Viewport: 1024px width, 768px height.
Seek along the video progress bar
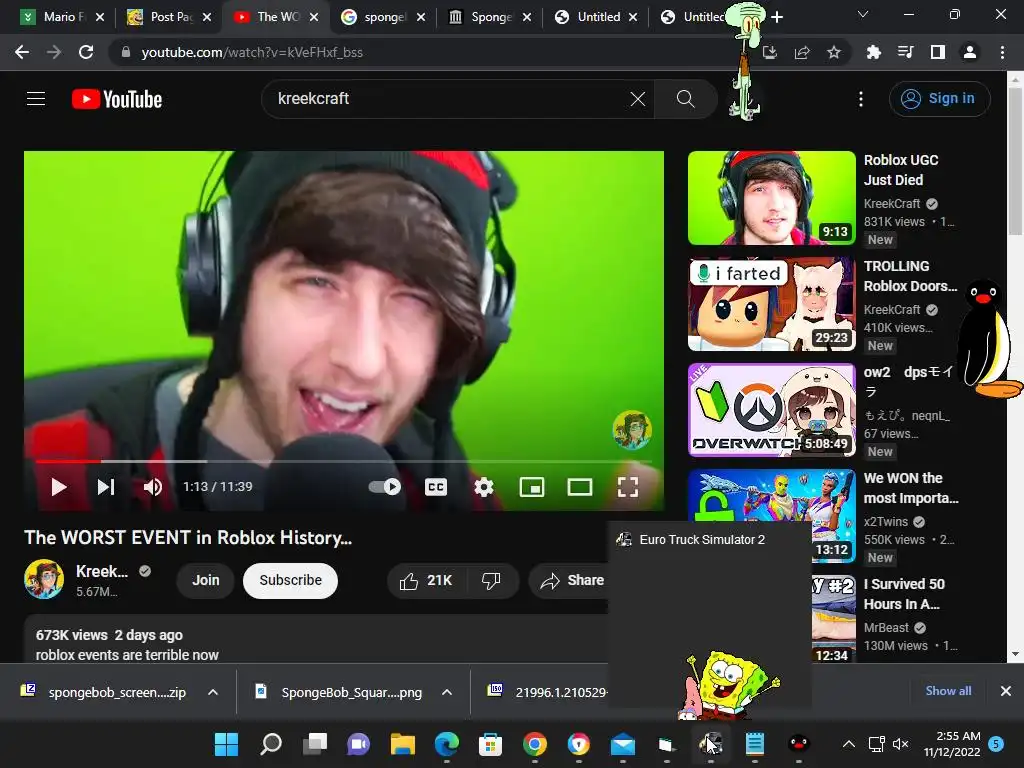click(344, 461)
